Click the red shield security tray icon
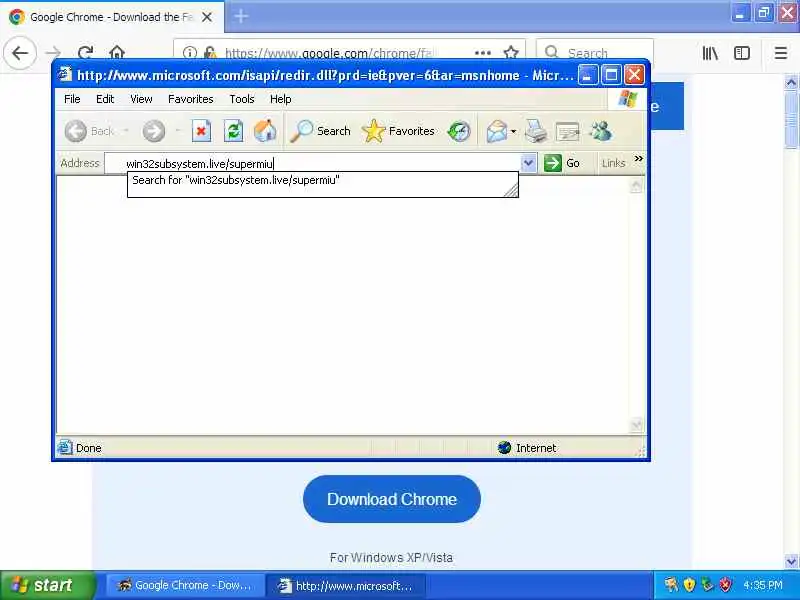 coord(726,585)
